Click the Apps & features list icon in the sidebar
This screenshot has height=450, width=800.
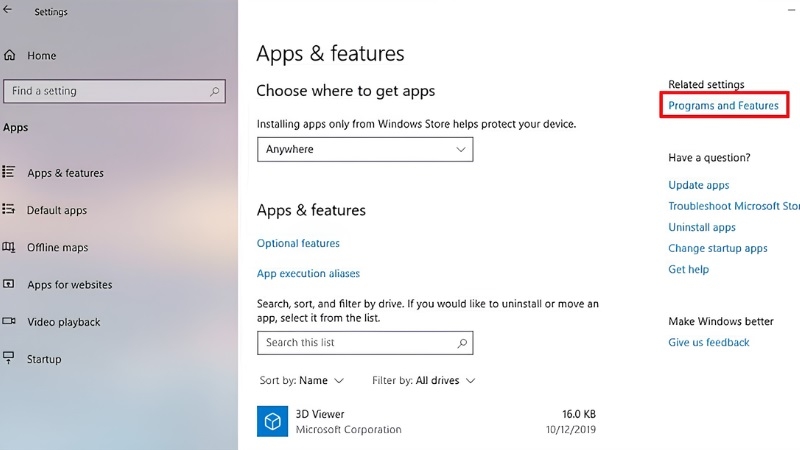[x=8, y=172]
